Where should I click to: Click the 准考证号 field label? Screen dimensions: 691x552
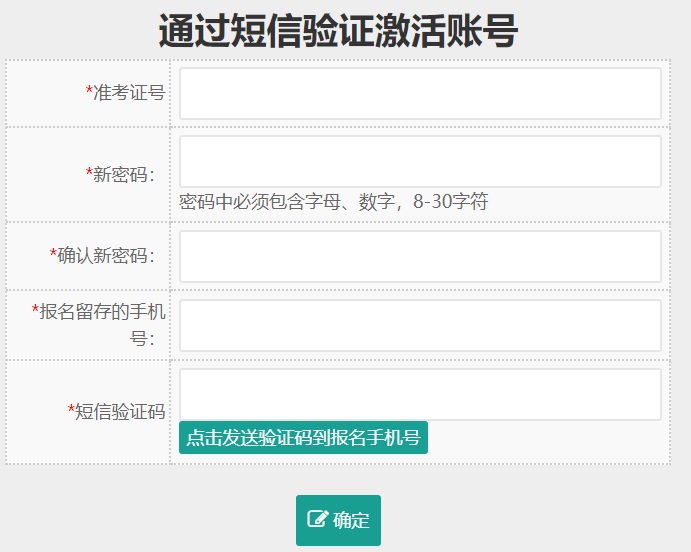pyautogui.click(x=129, y=93)
